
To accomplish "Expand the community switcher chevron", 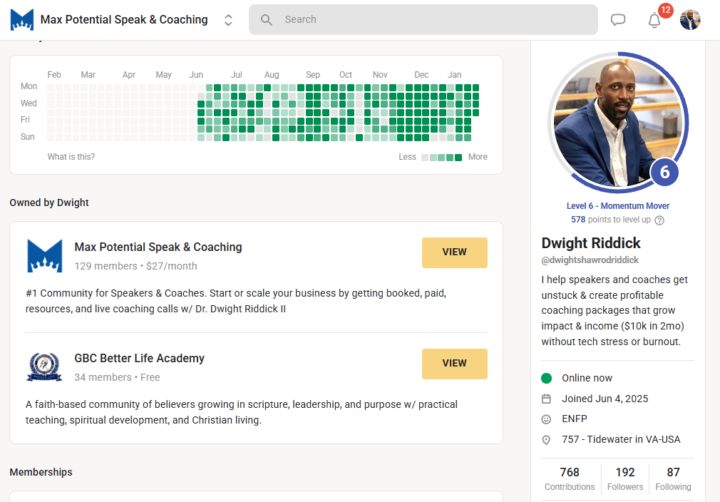I will pyautogui.click(x=228, y=20).
